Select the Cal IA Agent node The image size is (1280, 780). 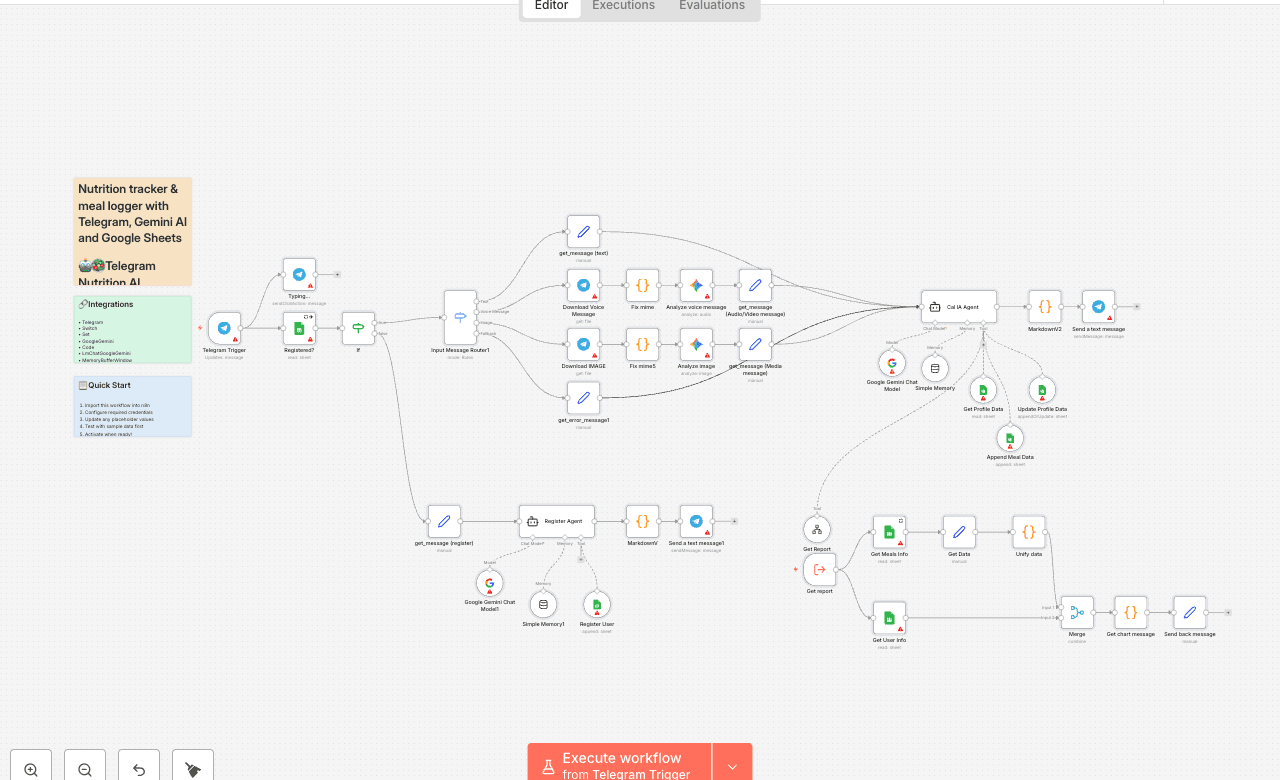pyautogui.click(x=958, y=307)
